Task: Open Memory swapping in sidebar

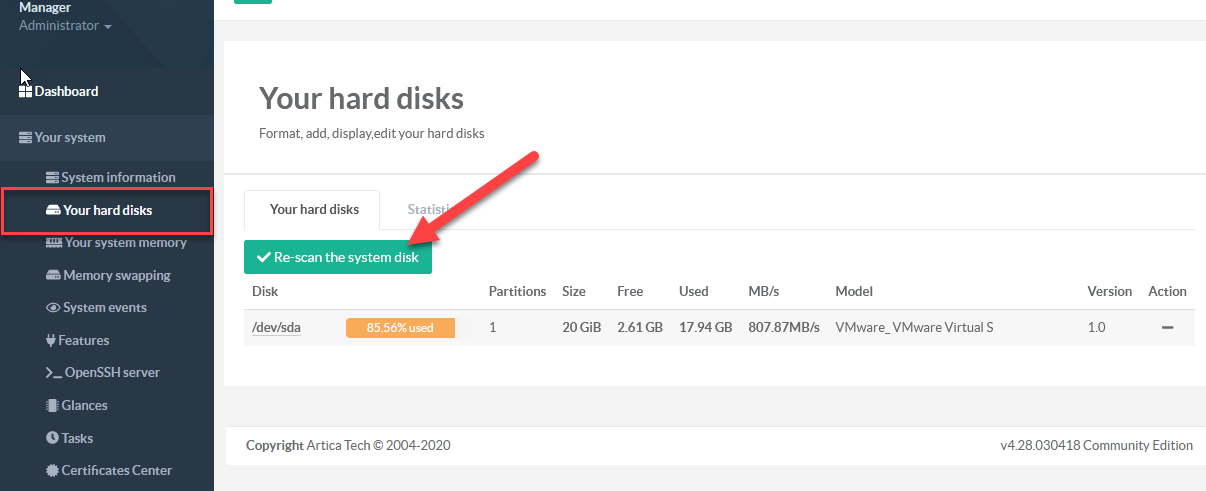Action: coord(116,275)
